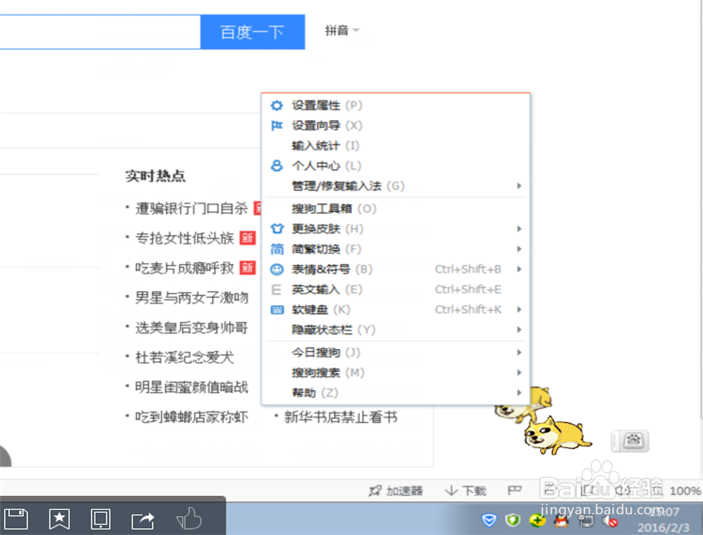Expand 管理/修复输入法 submenu arrow
Viewport: 703px width, 535px height.
point(519,186)
